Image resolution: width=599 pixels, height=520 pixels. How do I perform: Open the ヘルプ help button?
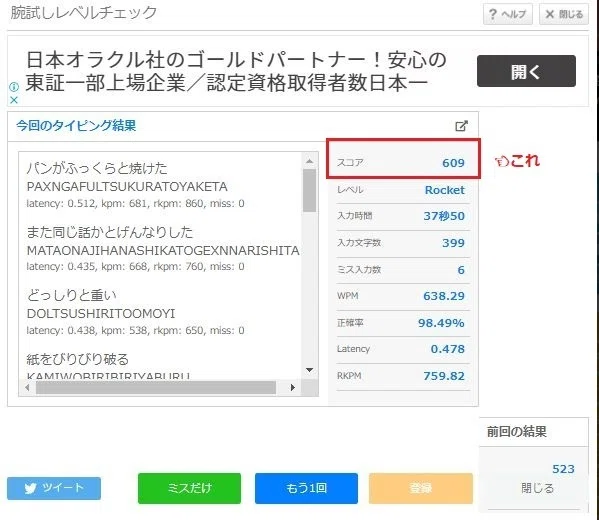pos(507,14)
